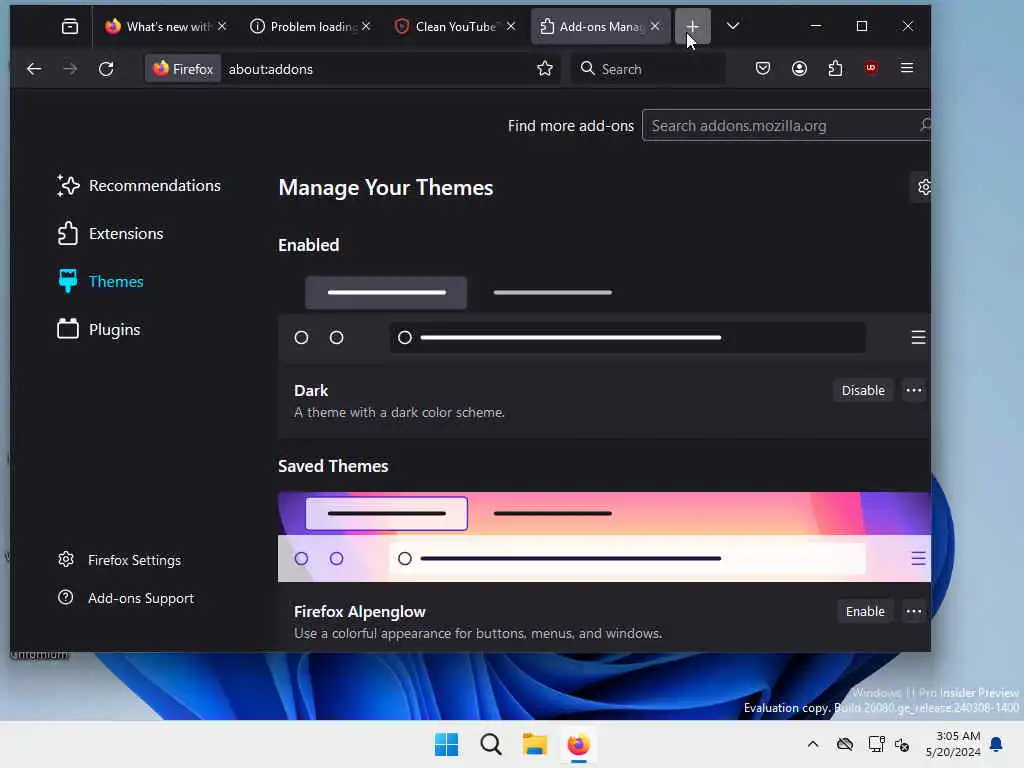1024x768 pixels.
Task: Close the Clean YouTube tab
Action: coord(511,26)
